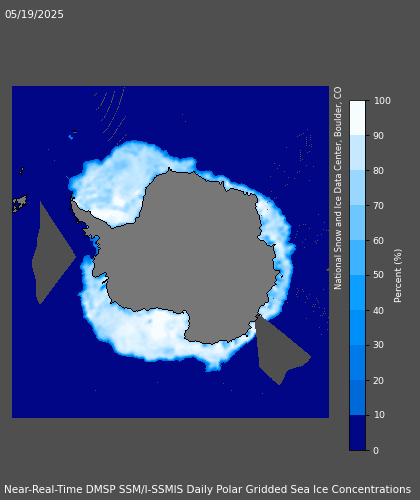
Task: Select the 80-90 percent pale blue band
Action: pos(357,153)
